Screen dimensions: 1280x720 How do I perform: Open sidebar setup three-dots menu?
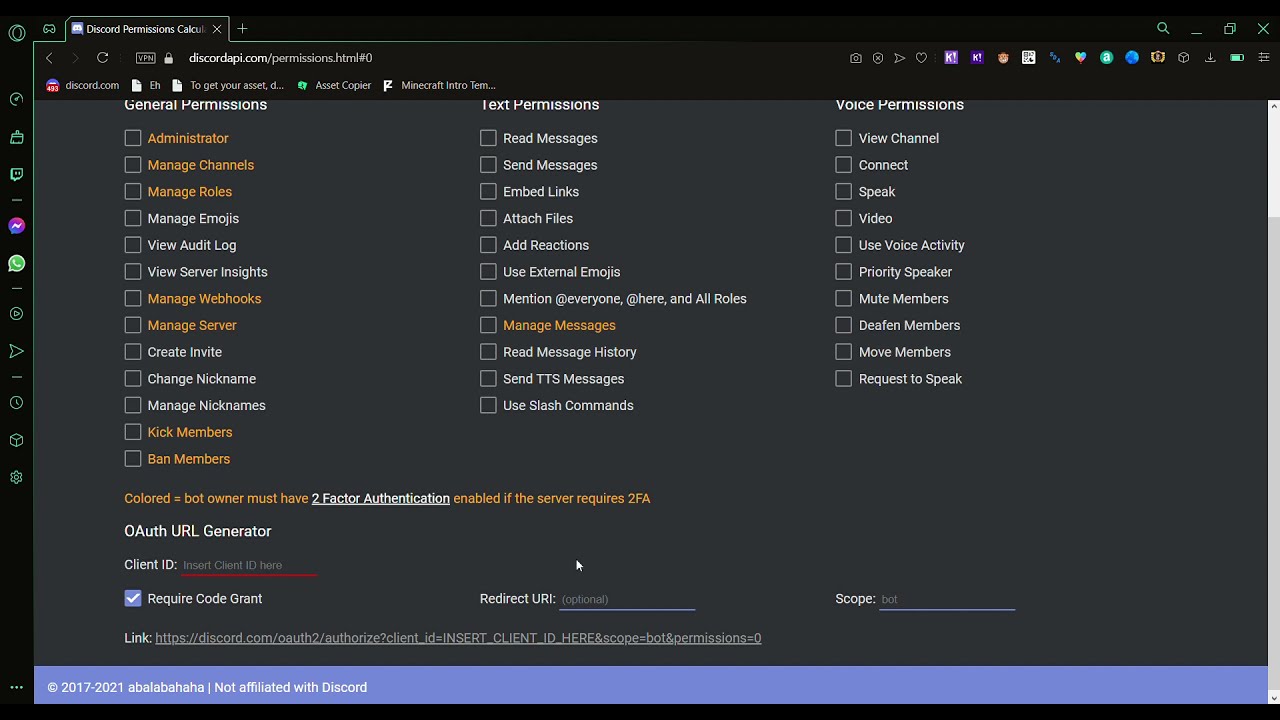point(16,687)
